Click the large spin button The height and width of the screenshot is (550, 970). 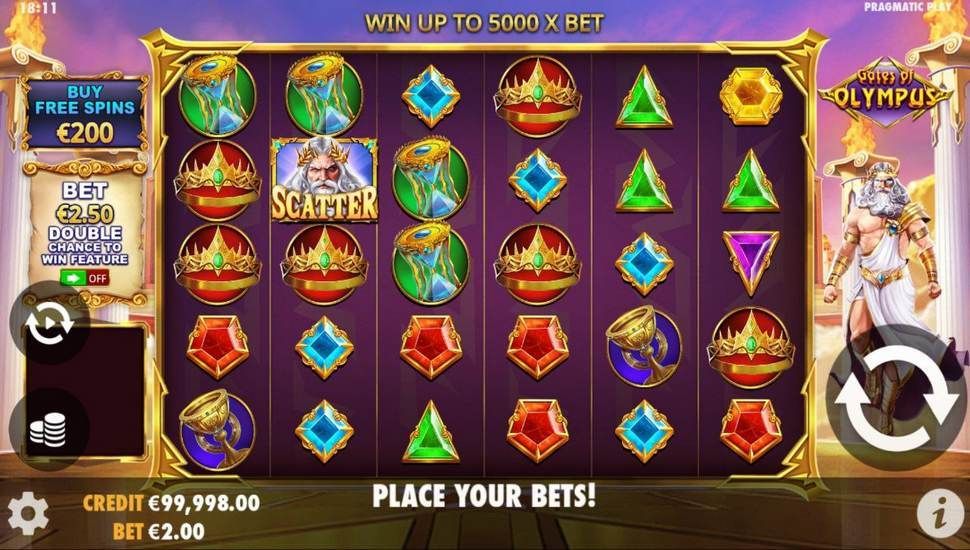(x=896, y=398)
